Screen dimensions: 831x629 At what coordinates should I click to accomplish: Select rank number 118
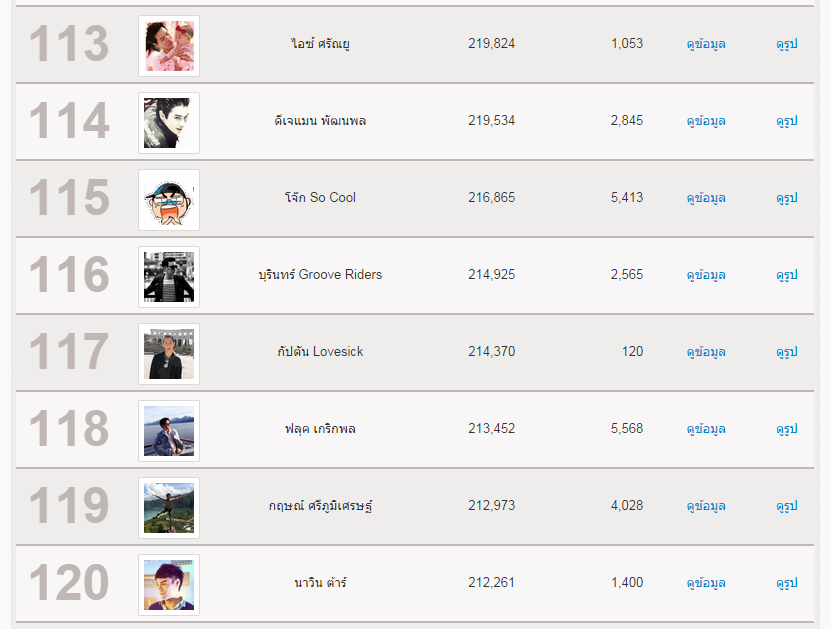point(68,429)
